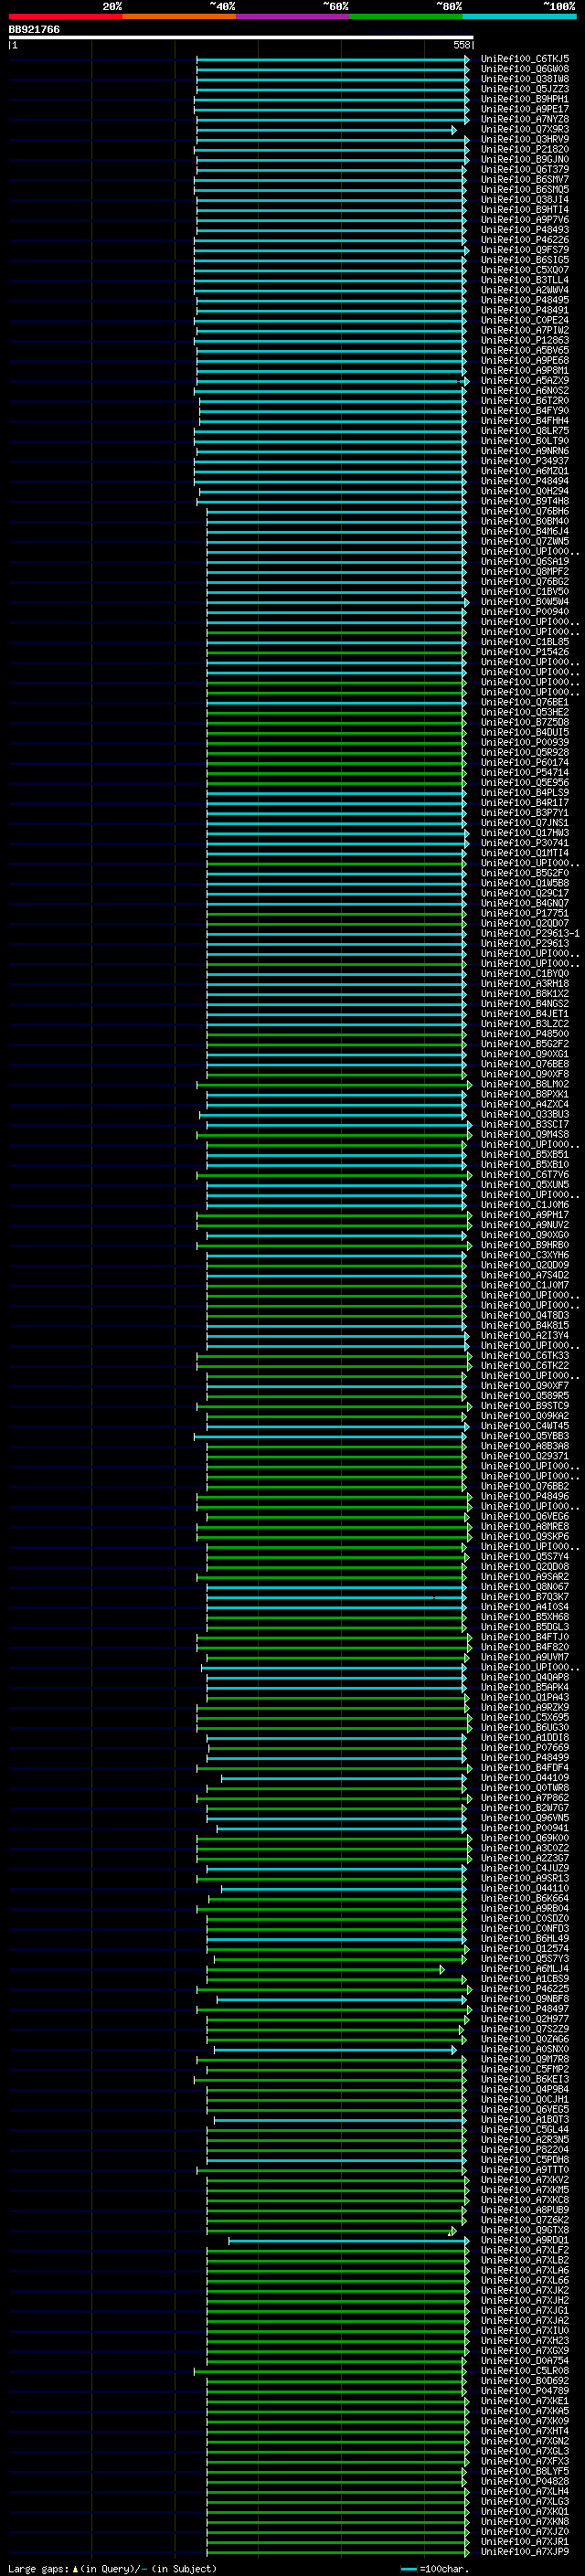Image resolution: width=585 pixels, height=2576 pixels.
Task: Select the label UniRef100_Q9M4S8
Action: pos(525,1134)
